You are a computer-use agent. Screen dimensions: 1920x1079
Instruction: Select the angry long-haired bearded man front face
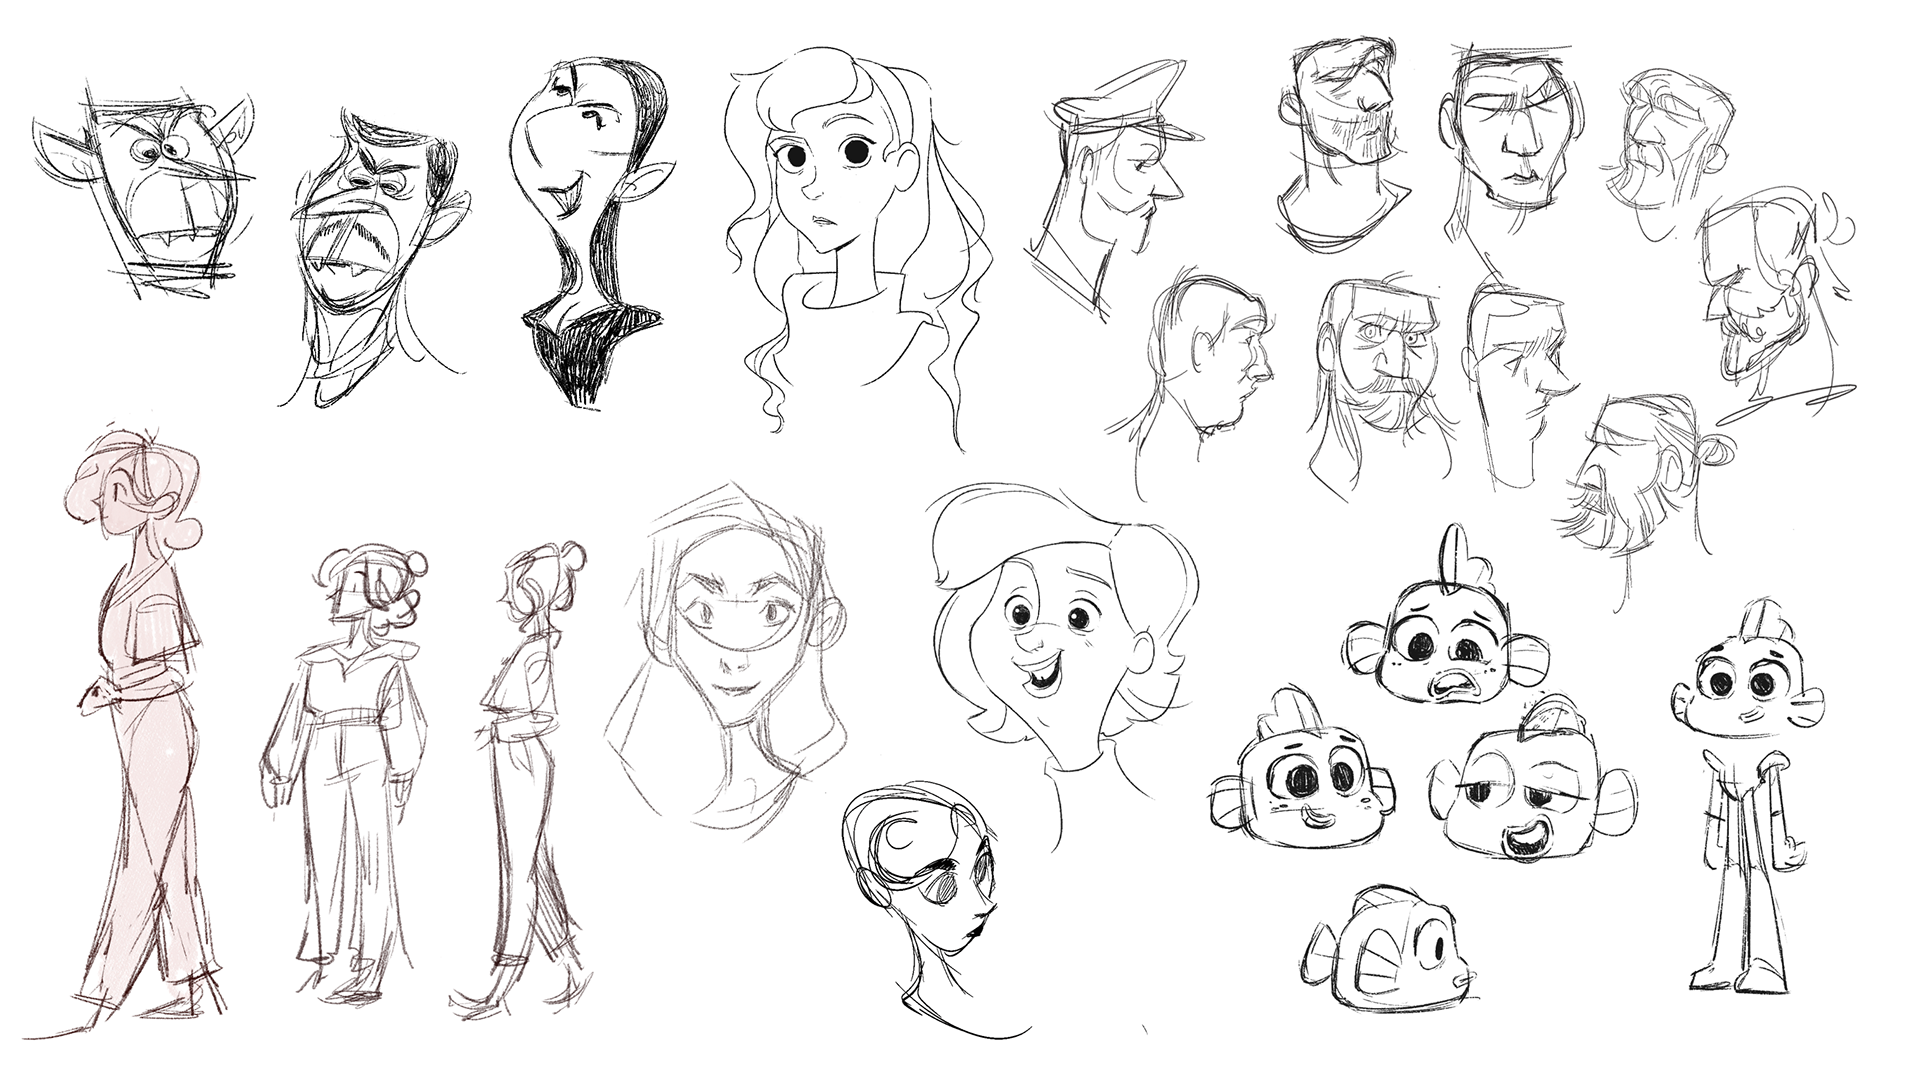pos(1380,385)
